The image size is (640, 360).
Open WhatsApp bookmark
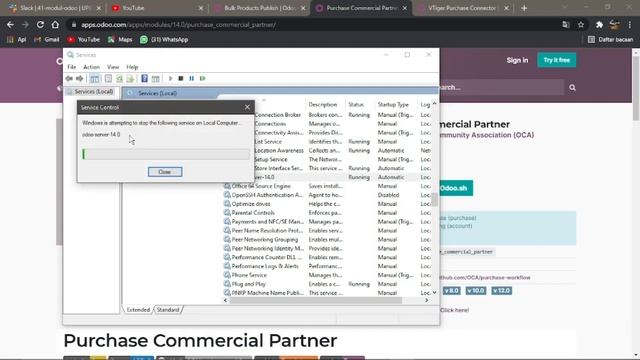pyautogui.click(x=164, y=40)
